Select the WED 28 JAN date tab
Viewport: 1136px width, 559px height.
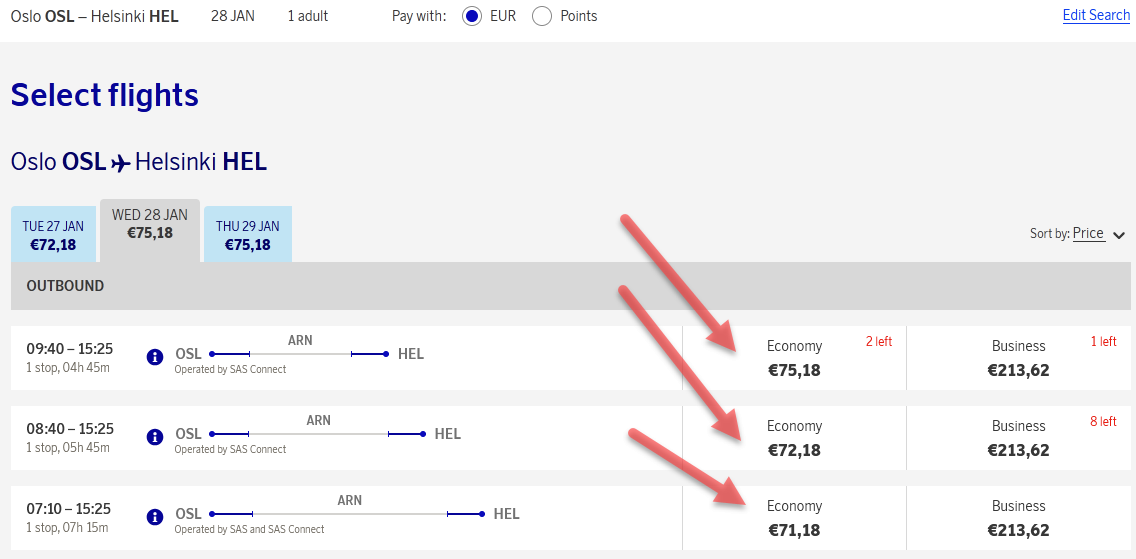[150, 225]
